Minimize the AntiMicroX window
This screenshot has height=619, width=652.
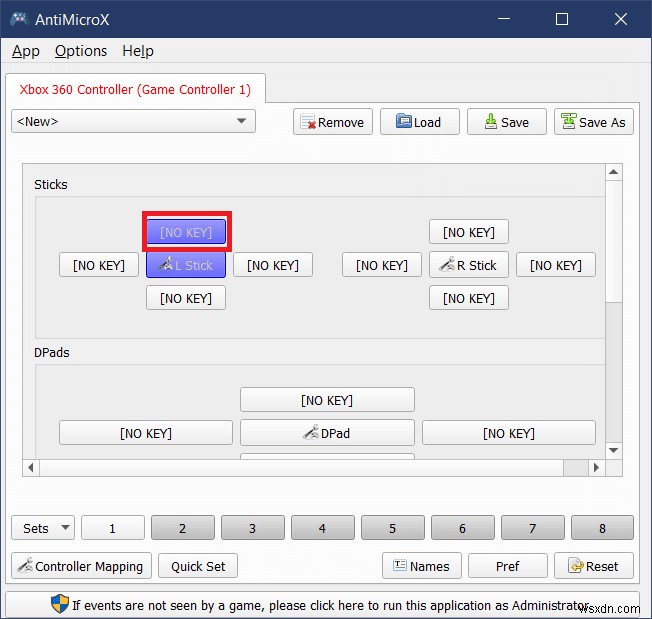(504, 19)
